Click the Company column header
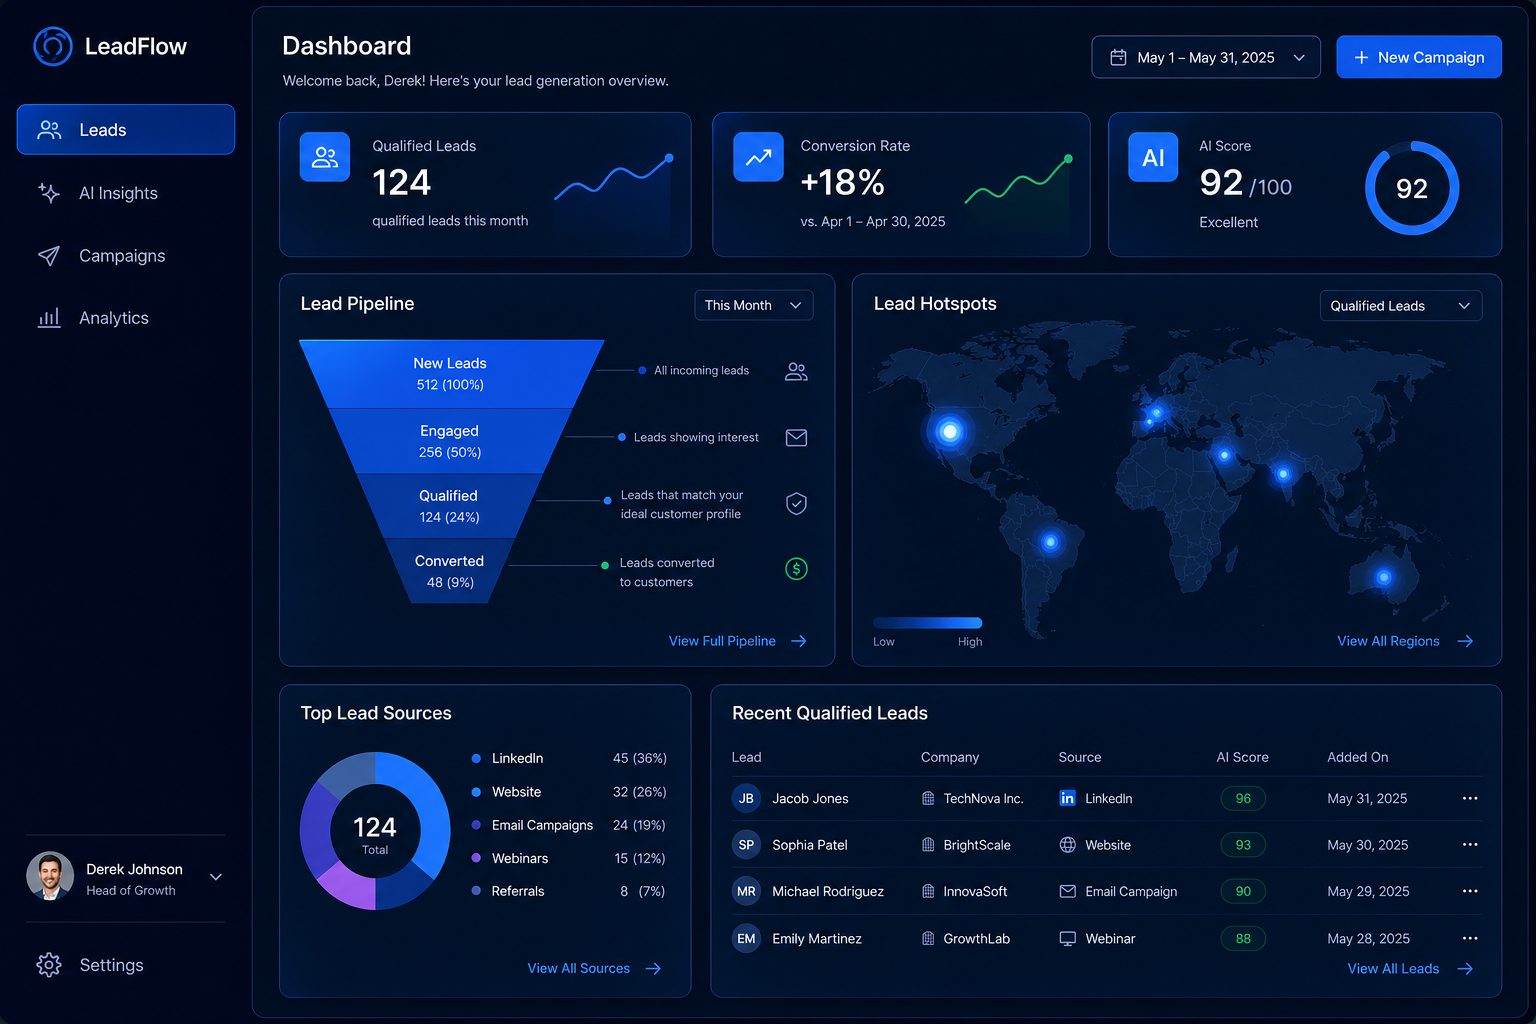Screen dimensions: 1536x1024 point(950,757)
